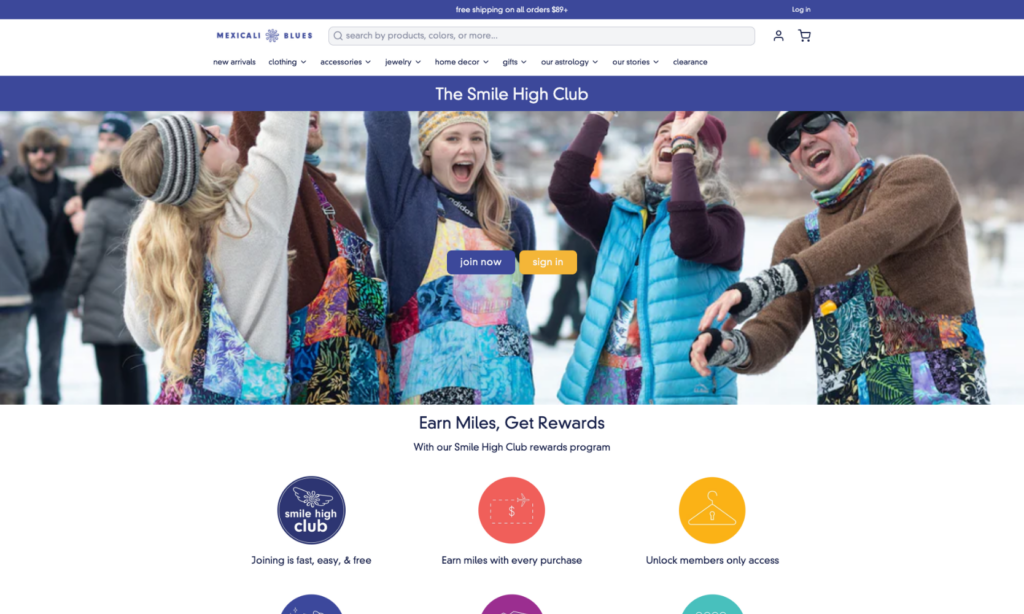Click the Mexicali Blues logo

264,36
